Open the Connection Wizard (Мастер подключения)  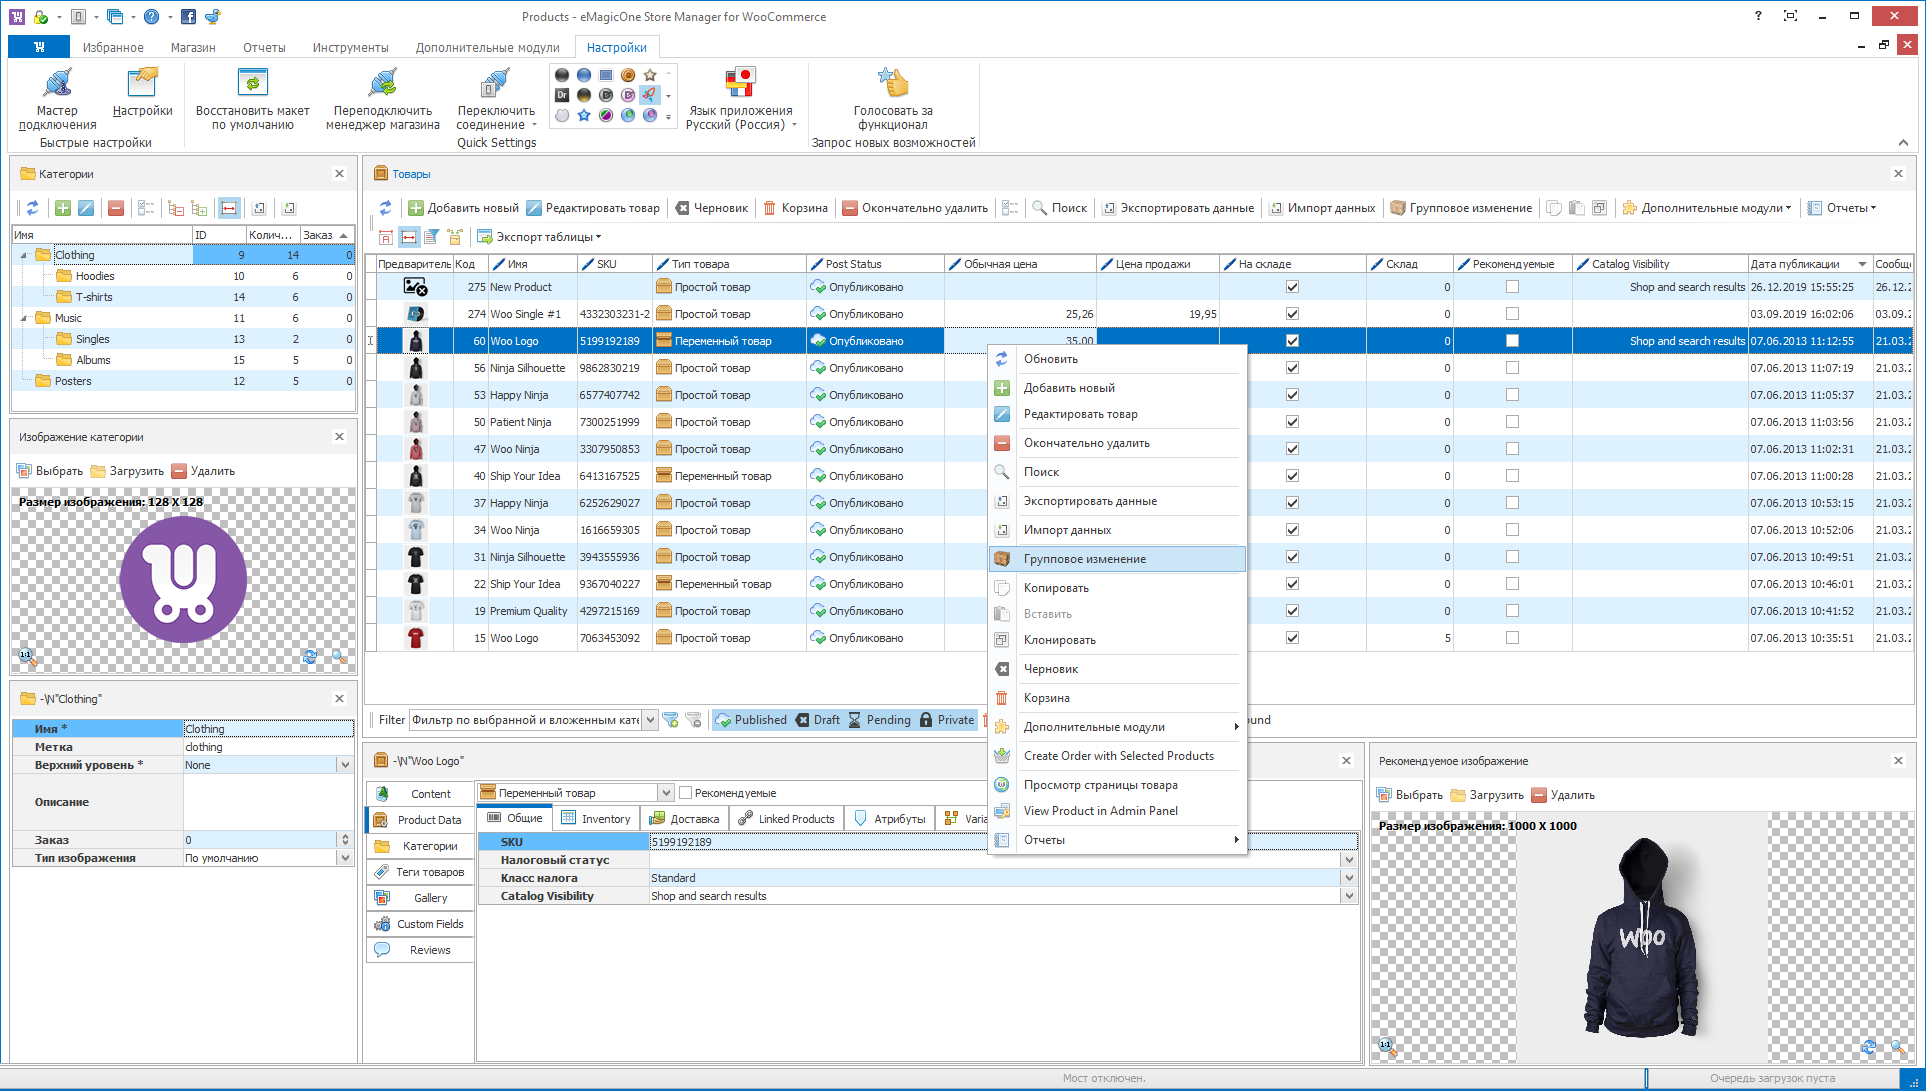(x=57, y=98)
